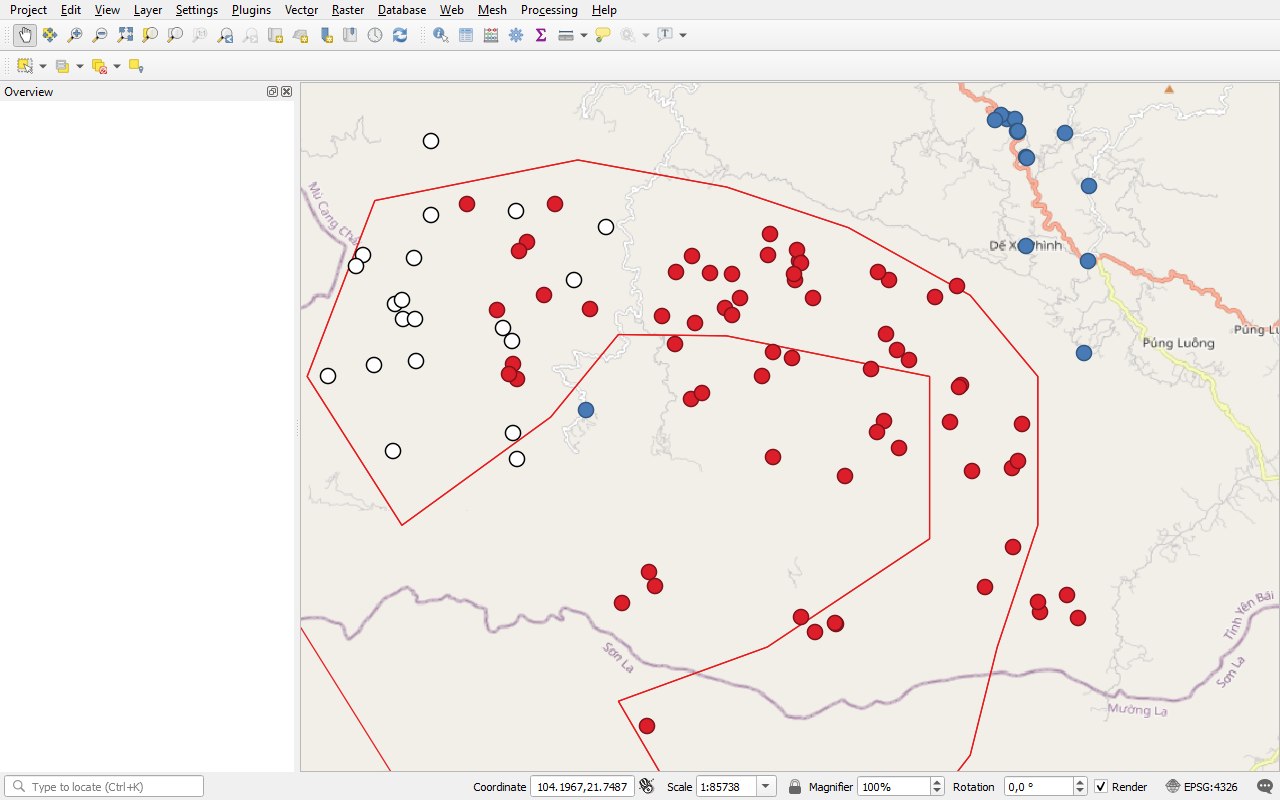Open Statistical Summary sigma icon

(541, 35)
